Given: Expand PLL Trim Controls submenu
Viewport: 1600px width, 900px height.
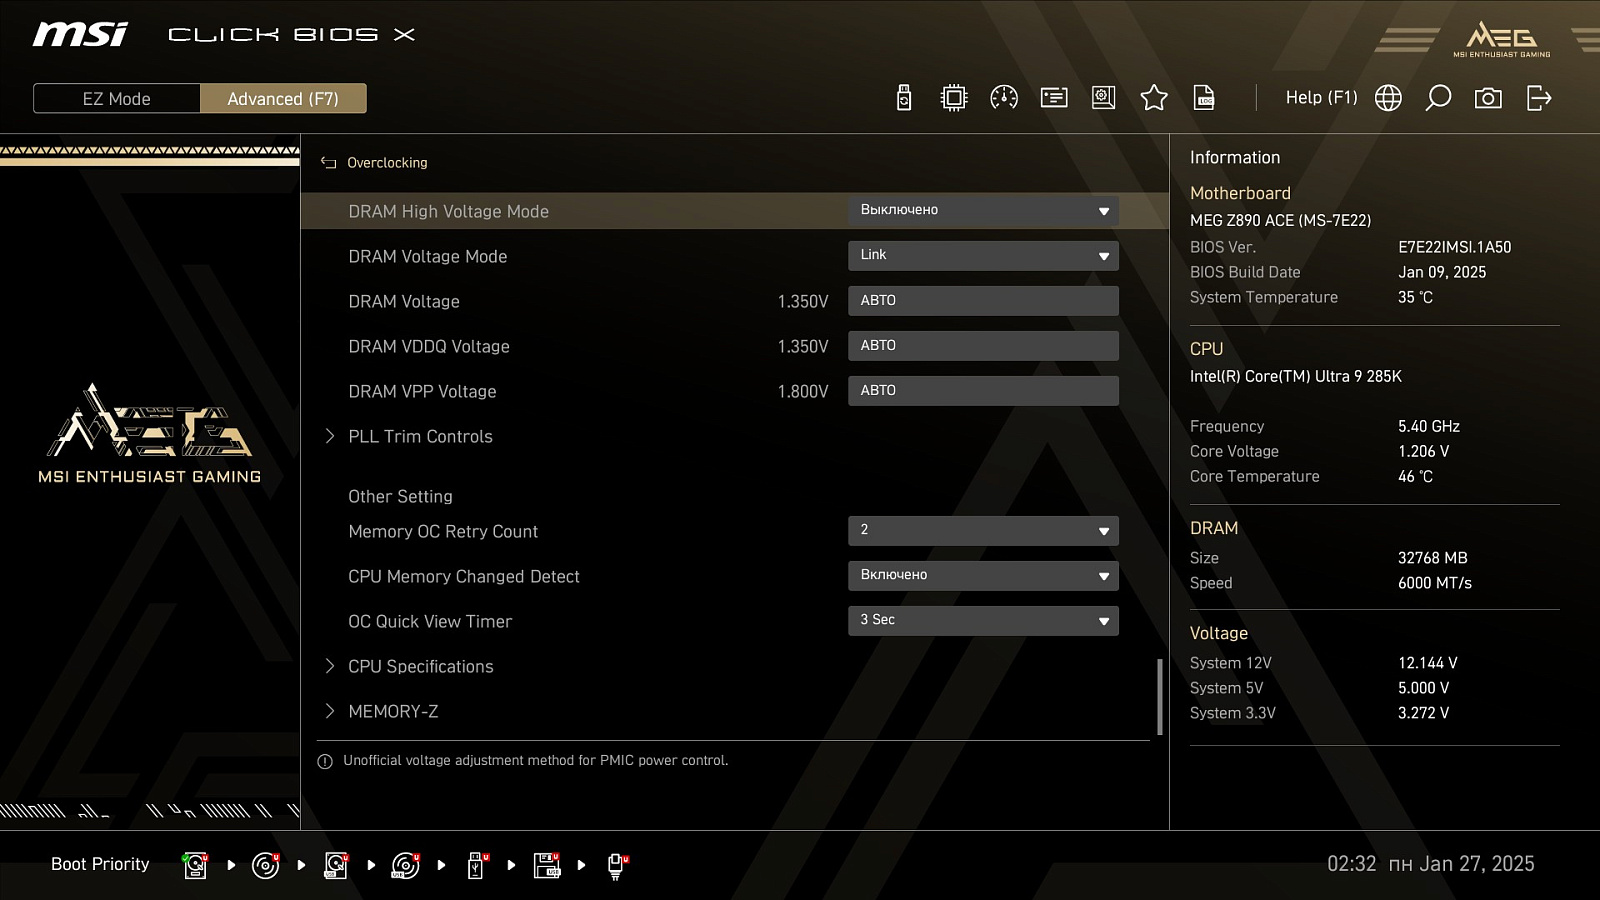Looking at the screenshot, I should [420, 437].
